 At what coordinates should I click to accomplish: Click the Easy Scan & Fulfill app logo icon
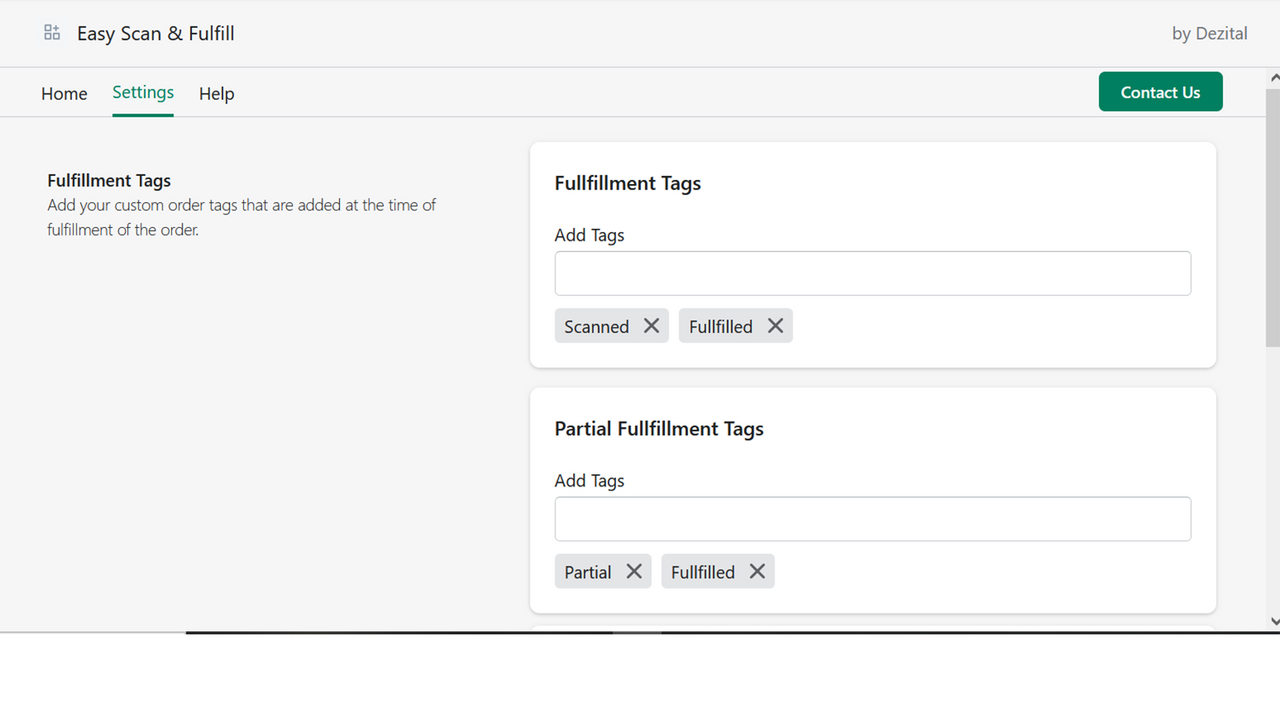tap(51, 32)
